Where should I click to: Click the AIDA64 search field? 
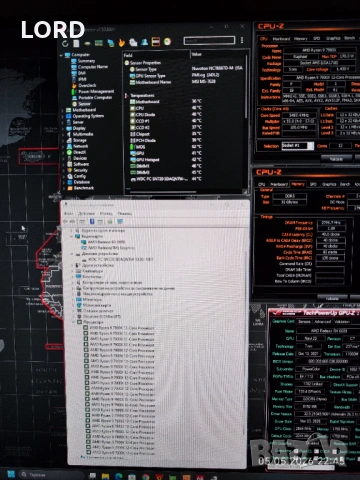209,41
